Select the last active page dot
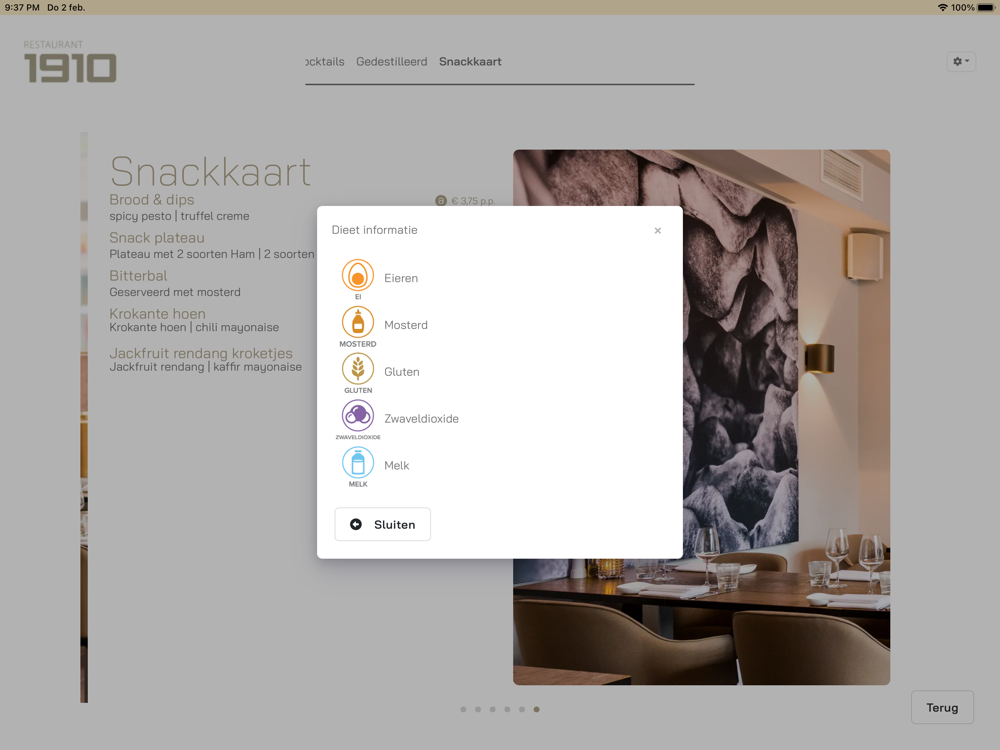The image size is (1000, 750). [x=536, y=709]
